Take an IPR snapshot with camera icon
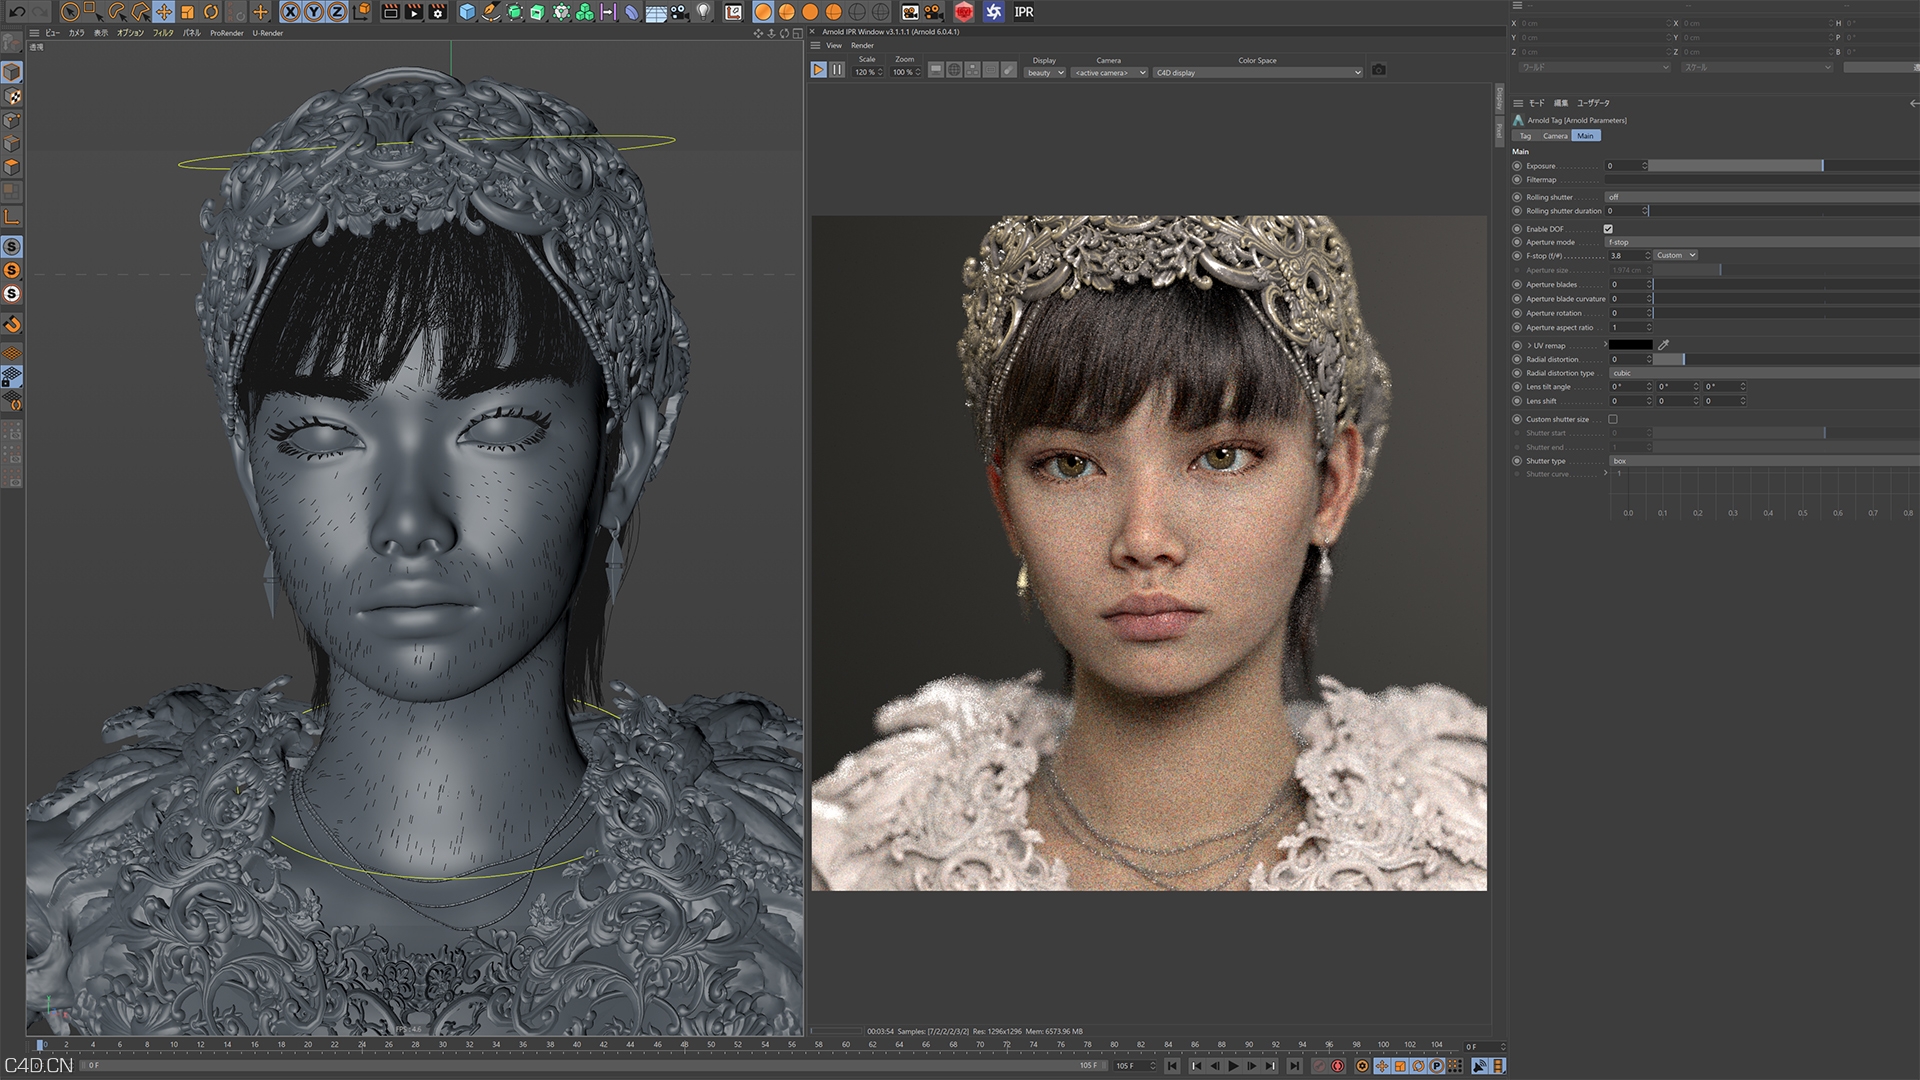This screenshot has height=1080, width=1920. tap(1379, 70)
